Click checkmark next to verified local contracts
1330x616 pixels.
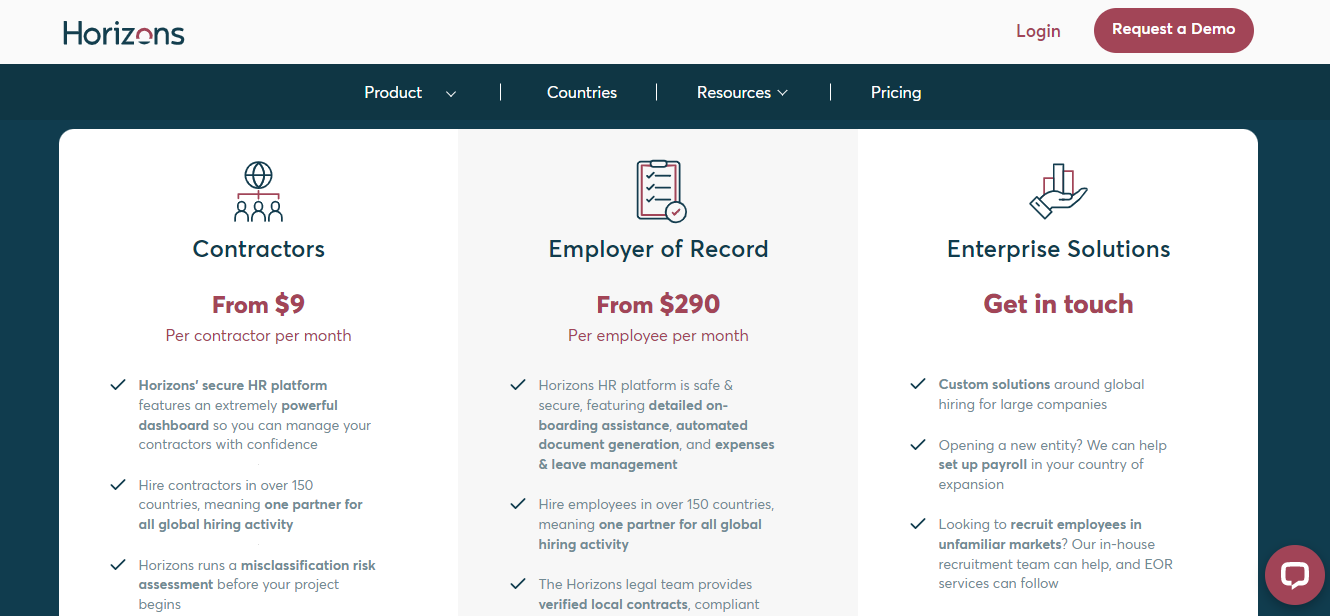tap(518, 584)
